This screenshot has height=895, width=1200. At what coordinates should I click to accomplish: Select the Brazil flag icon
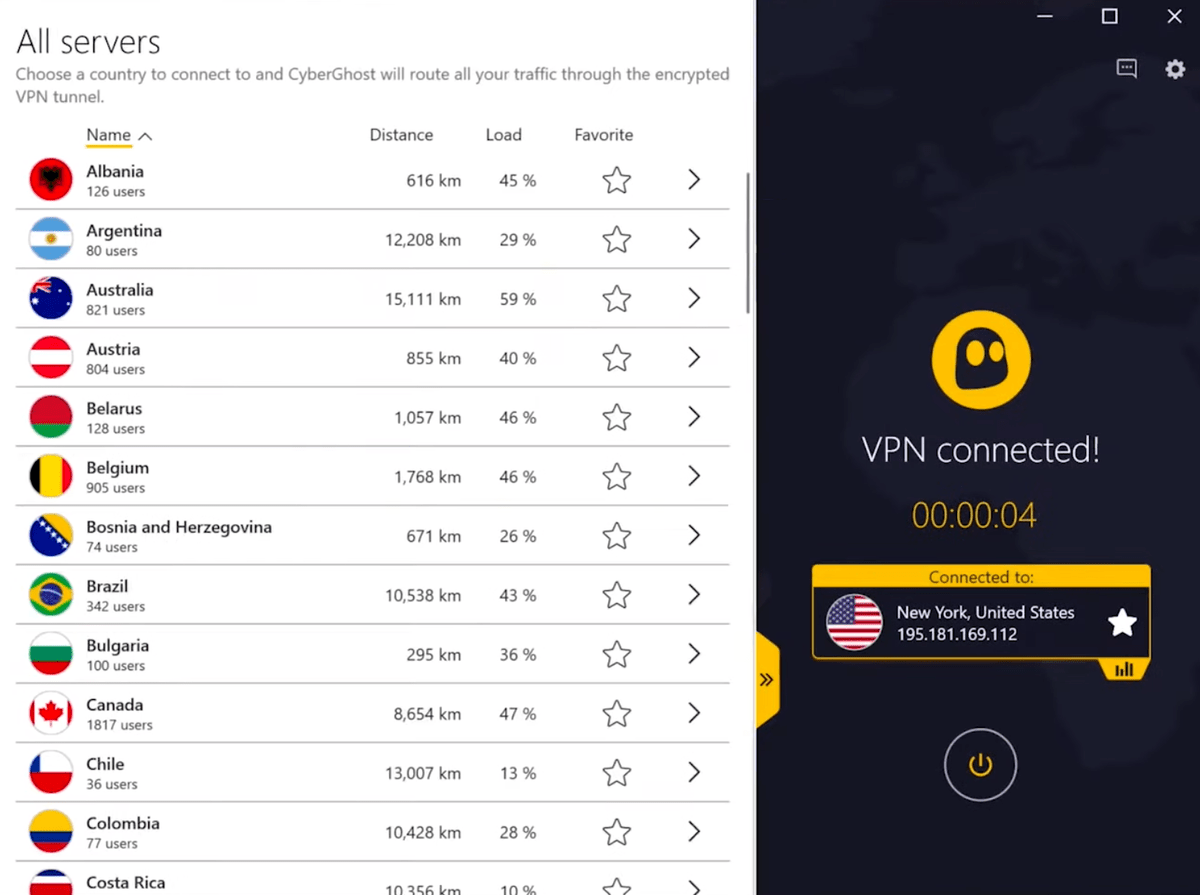pos(50,595)
